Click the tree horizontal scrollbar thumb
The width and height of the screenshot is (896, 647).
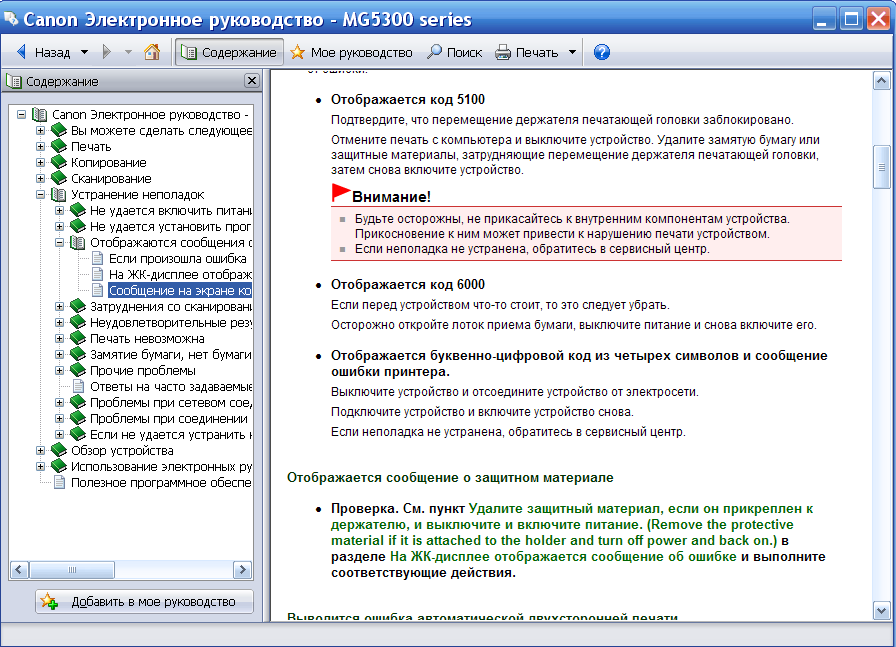coord(72,570)
